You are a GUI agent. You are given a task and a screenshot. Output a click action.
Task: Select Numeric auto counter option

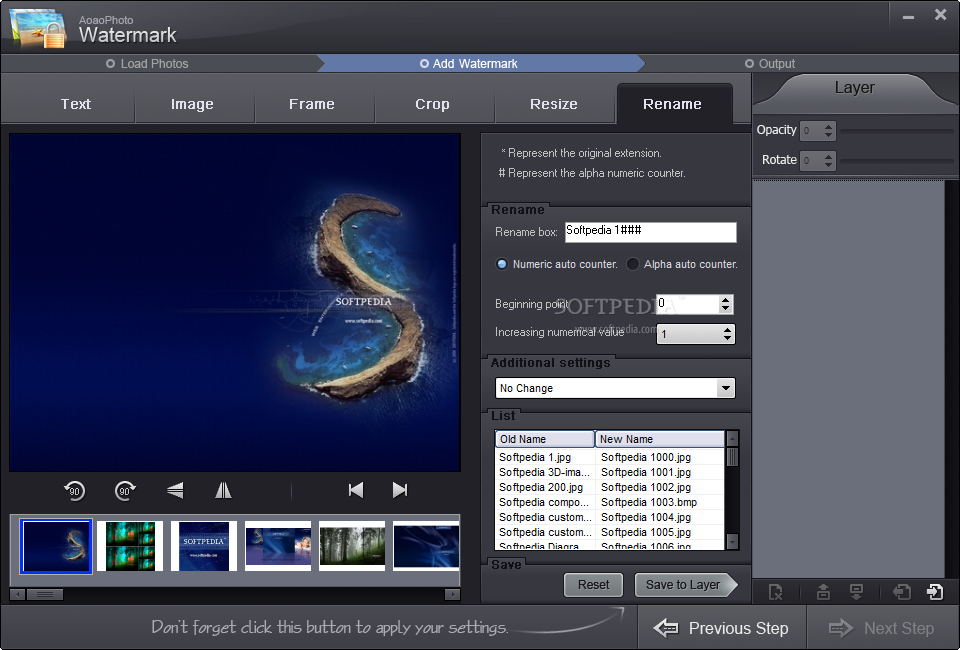point(501,264)
